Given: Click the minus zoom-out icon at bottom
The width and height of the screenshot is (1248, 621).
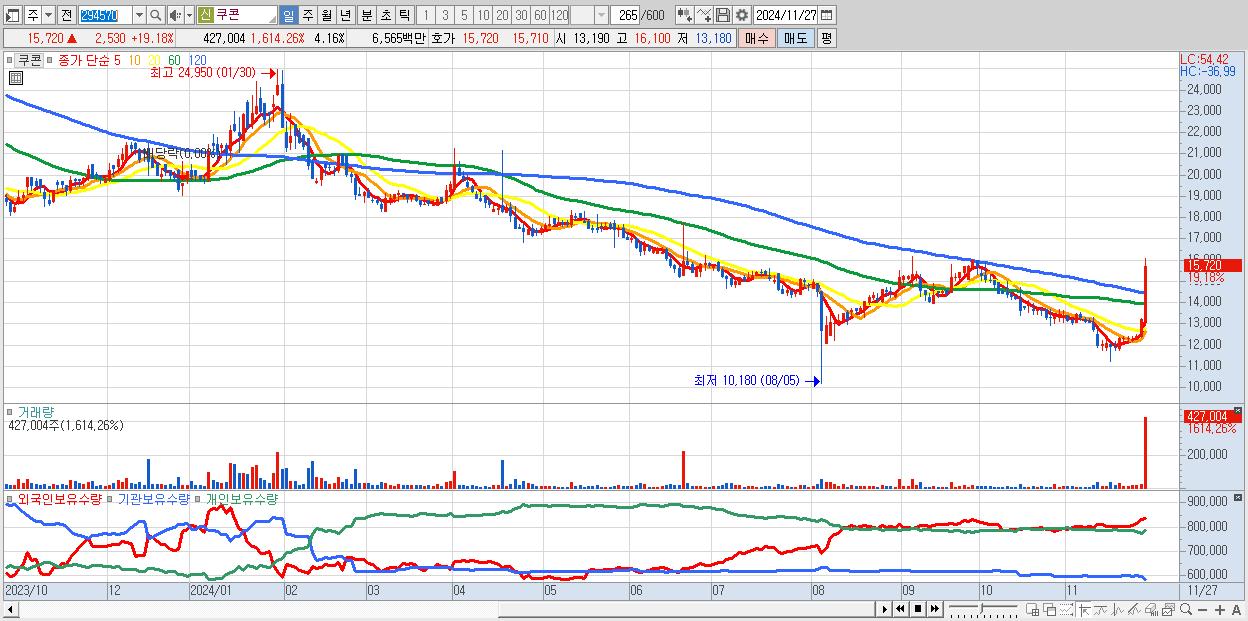Looking at the screenshot, I should click(1202, 608).
